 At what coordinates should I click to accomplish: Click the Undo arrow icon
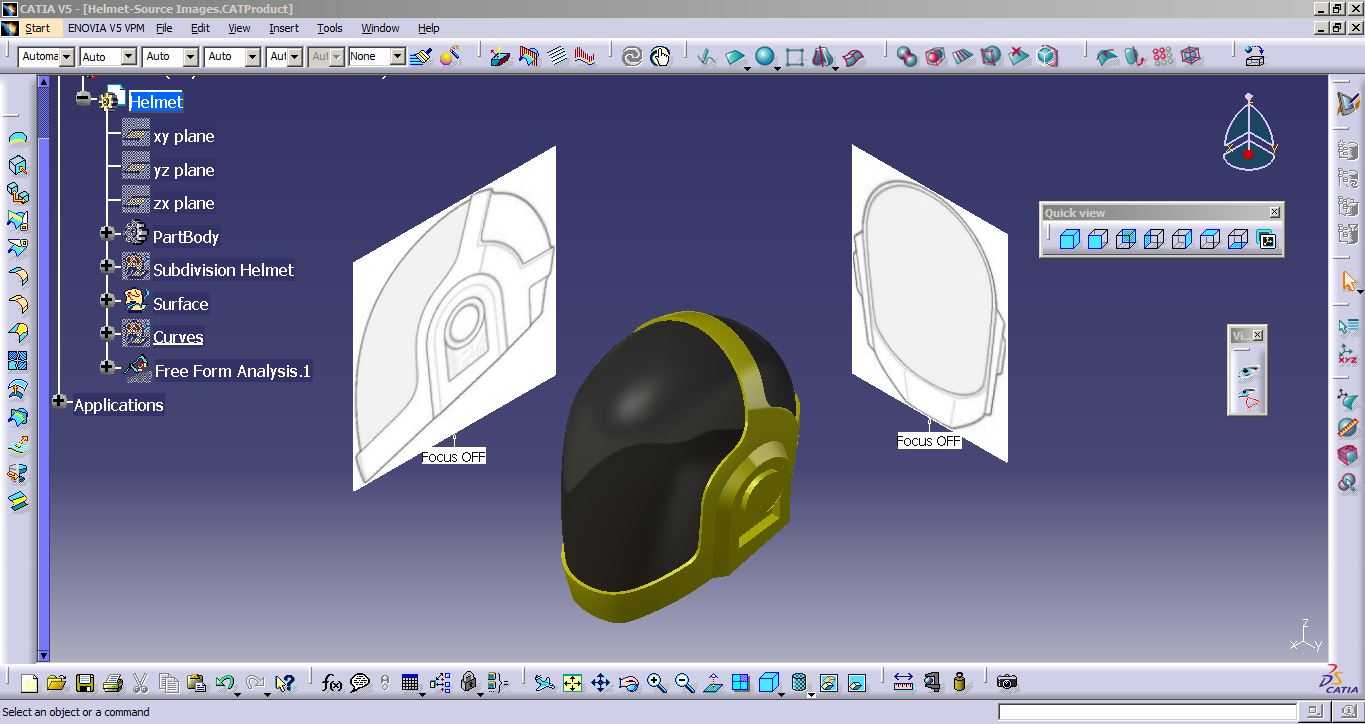point(225,683)
